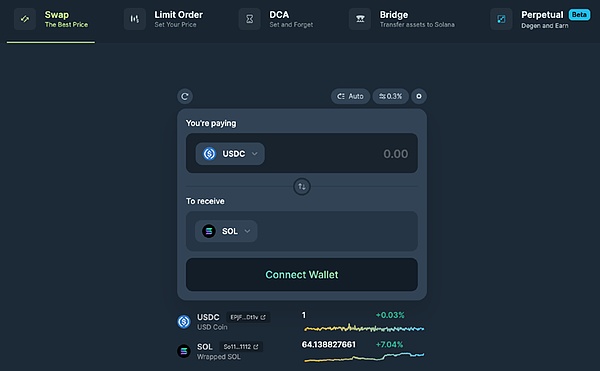Click the refresh quote icon

click(185, 96)
